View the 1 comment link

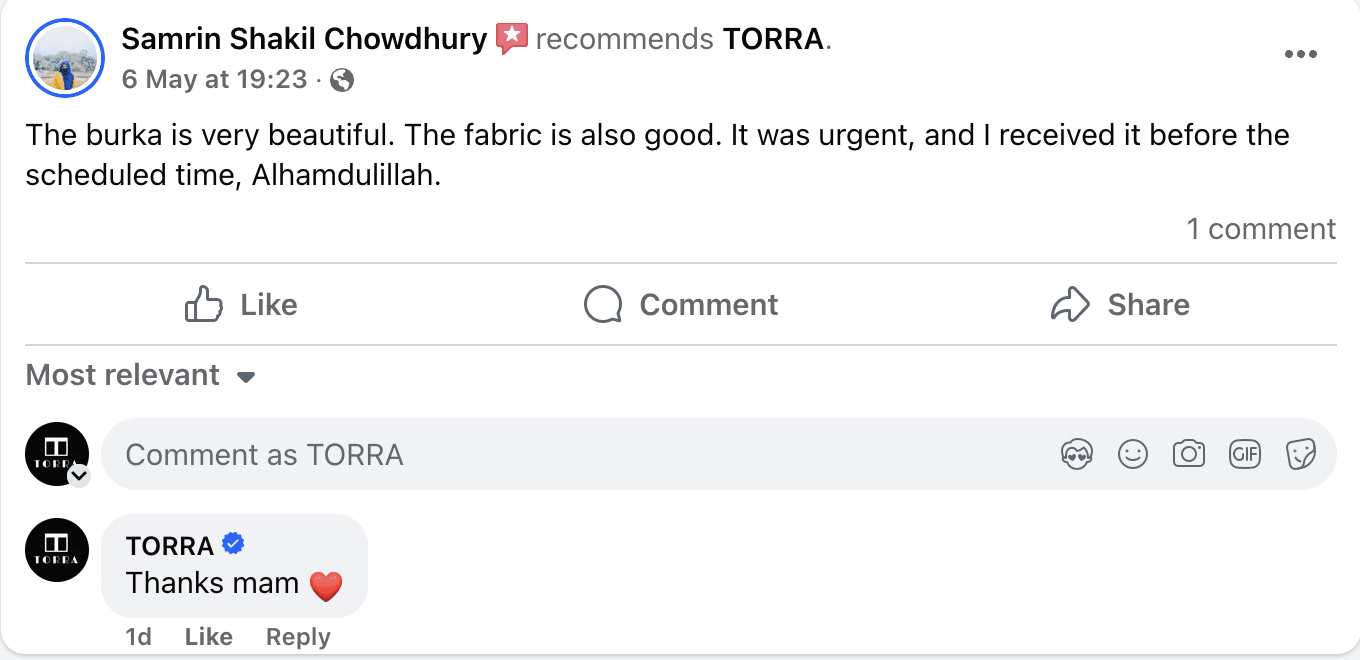click(x=1261, y=228)
